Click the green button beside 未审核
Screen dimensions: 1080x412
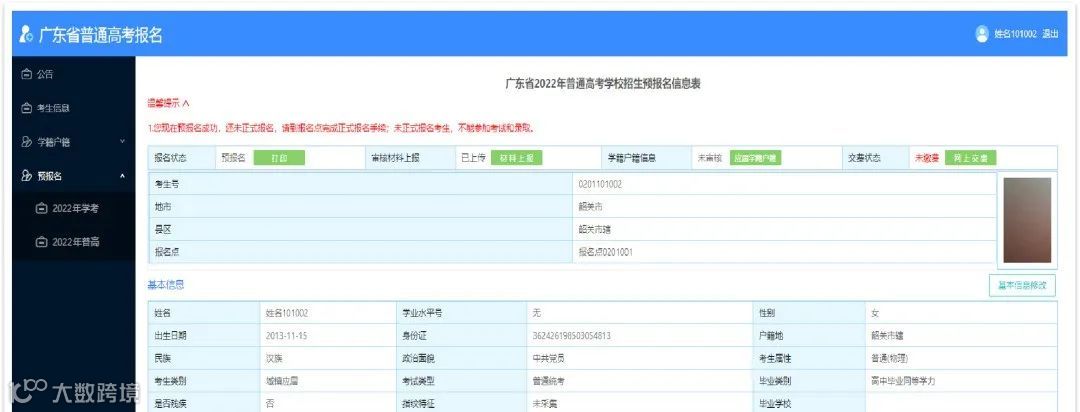pos(756,158)
